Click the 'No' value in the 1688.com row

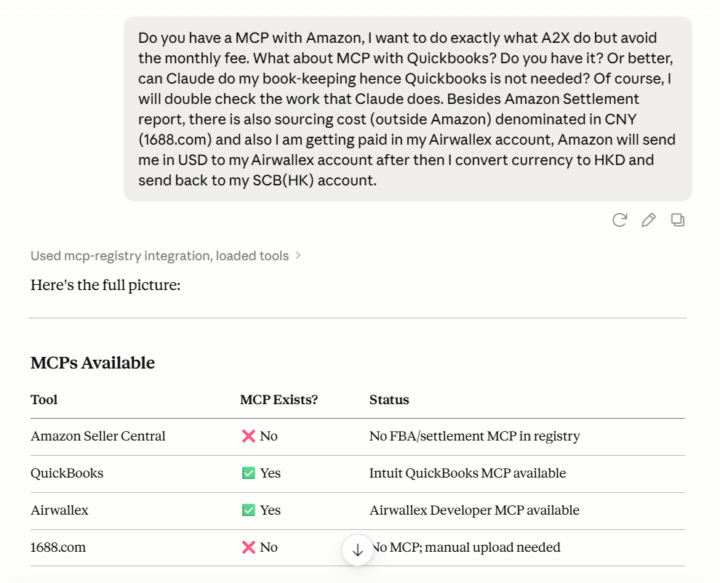point(260,547)
